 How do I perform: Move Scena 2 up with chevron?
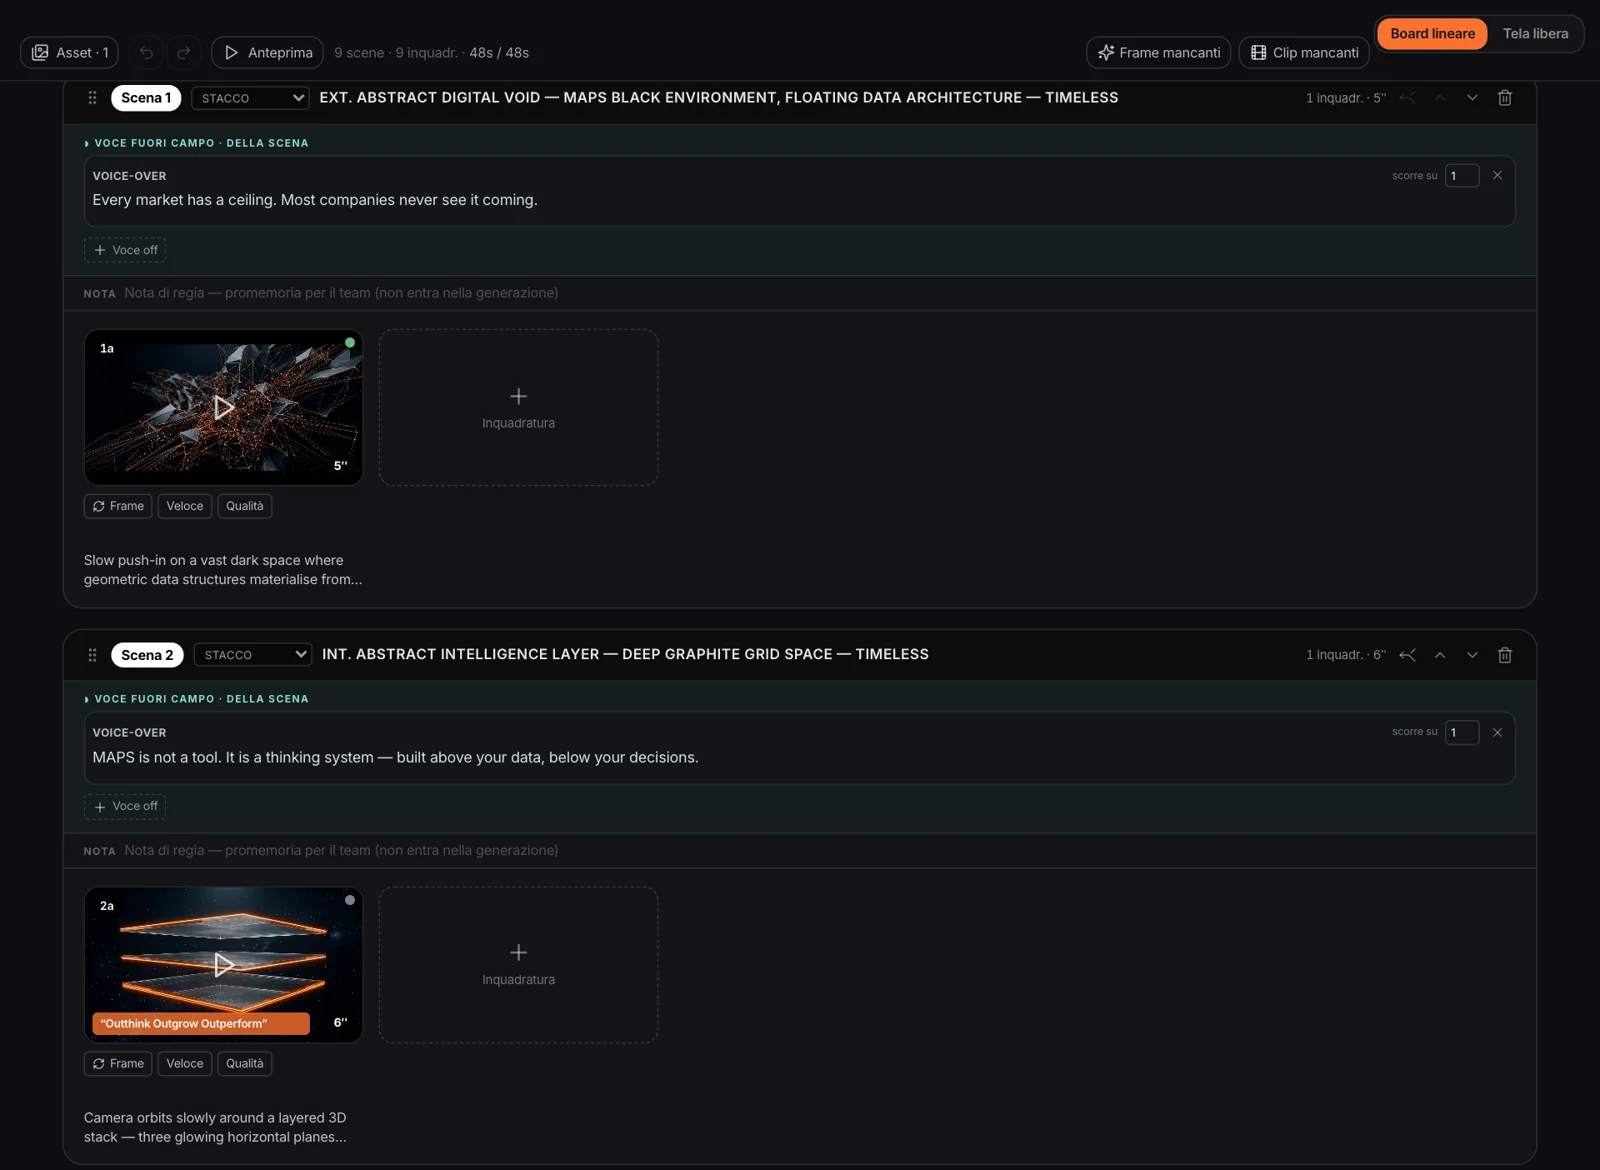1440,655
